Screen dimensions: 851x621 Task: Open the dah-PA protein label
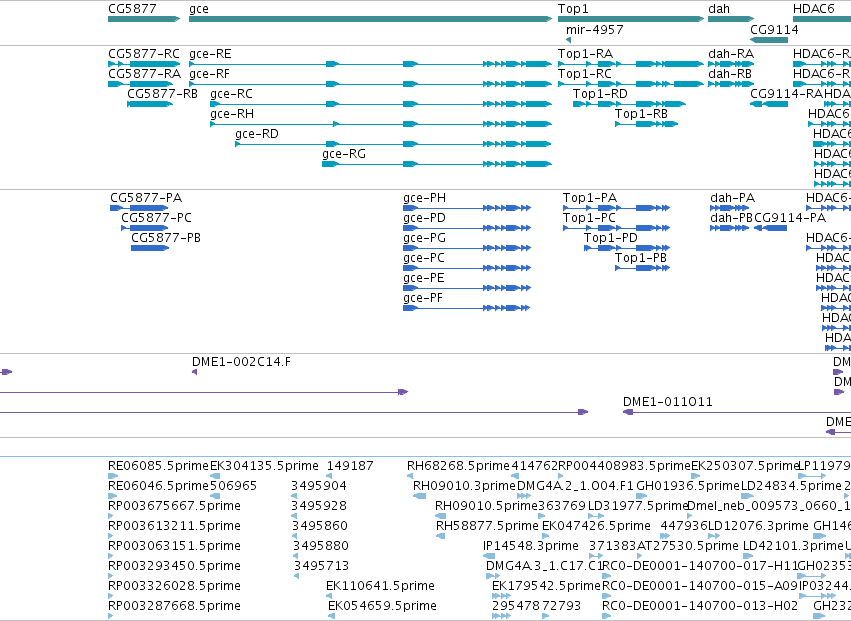(733, 198)
